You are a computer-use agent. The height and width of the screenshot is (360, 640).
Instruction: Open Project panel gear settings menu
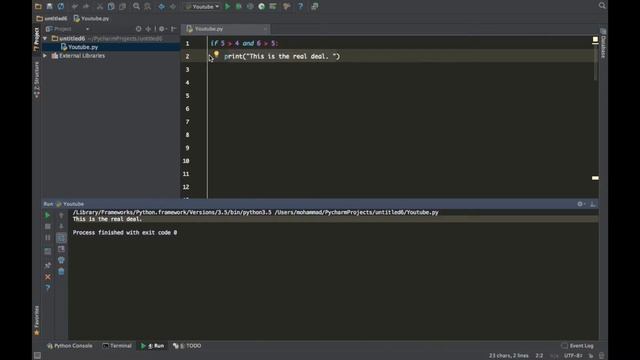[x=162, y=29]
